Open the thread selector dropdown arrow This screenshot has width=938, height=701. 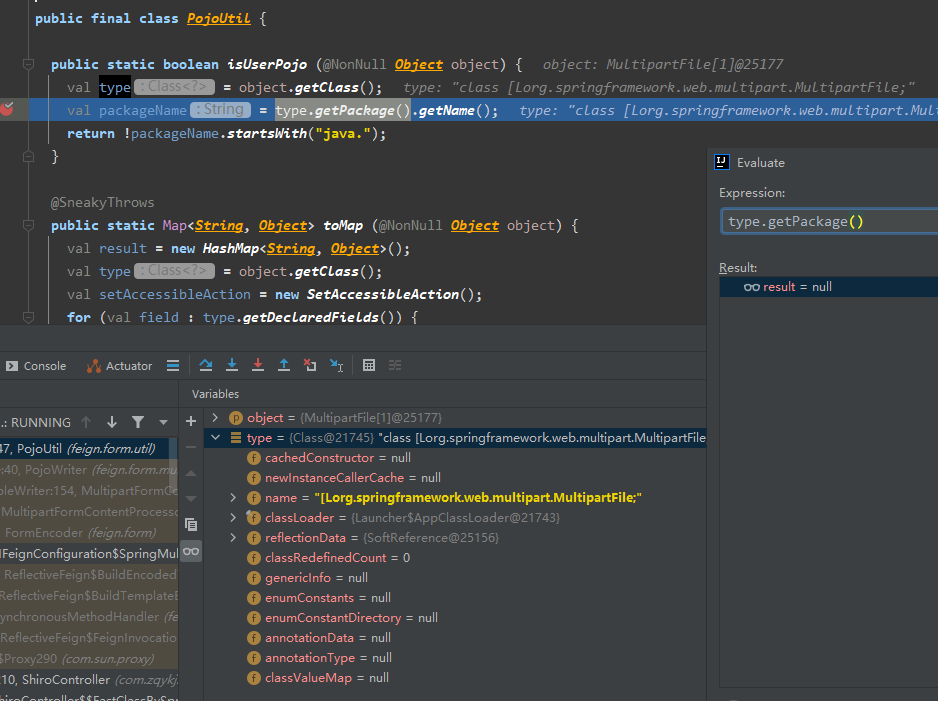click(x=163, y=422)
